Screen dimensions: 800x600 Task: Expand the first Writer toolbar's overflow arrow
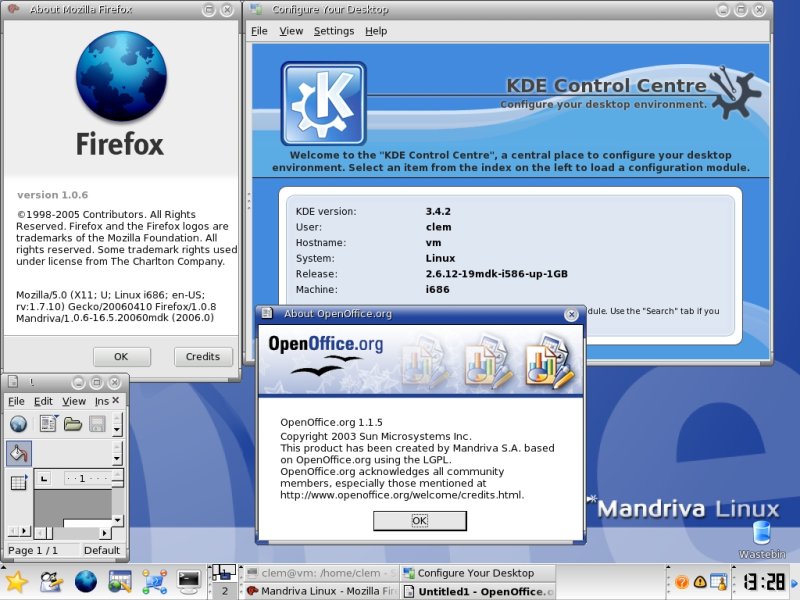pyautogui.click(x=117, y=430)
